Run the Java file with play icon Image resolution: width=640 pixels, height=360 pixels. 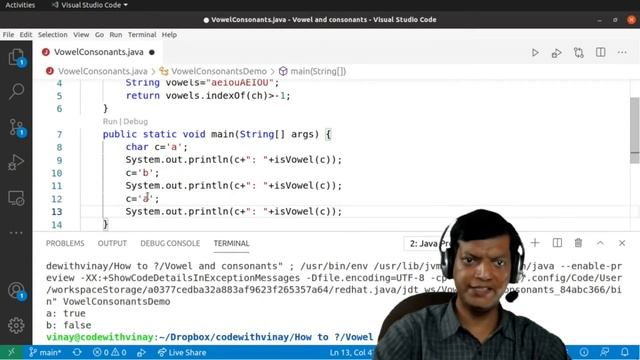[x=535, y=53]
